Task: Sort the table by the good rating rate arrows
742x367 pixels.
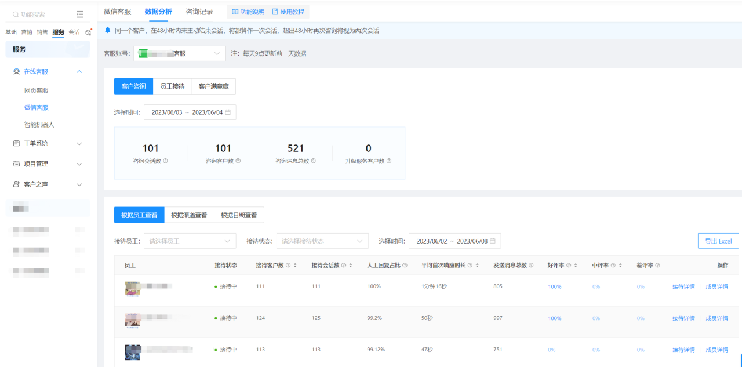Action: pos(575,266)
